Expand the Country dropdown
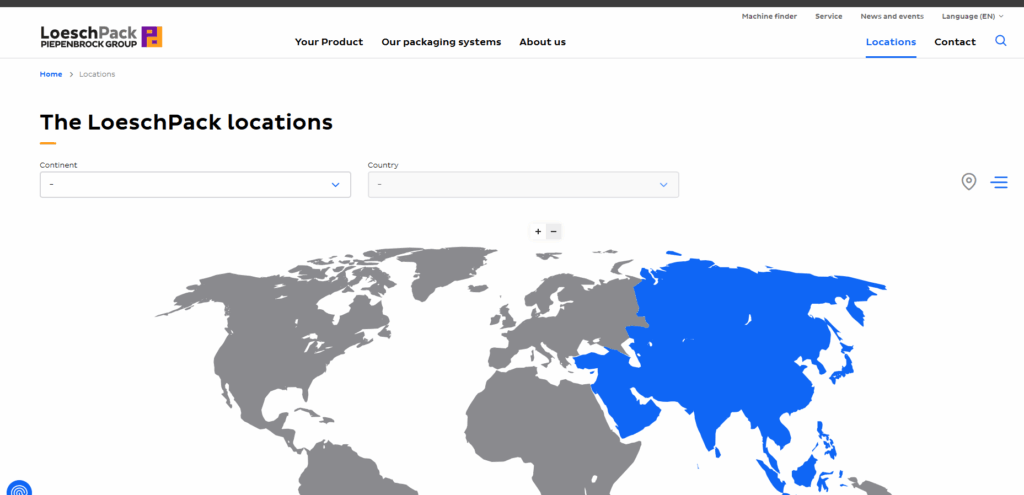Viewport: 1024px width, 495px height. click(x=523, y=184)
